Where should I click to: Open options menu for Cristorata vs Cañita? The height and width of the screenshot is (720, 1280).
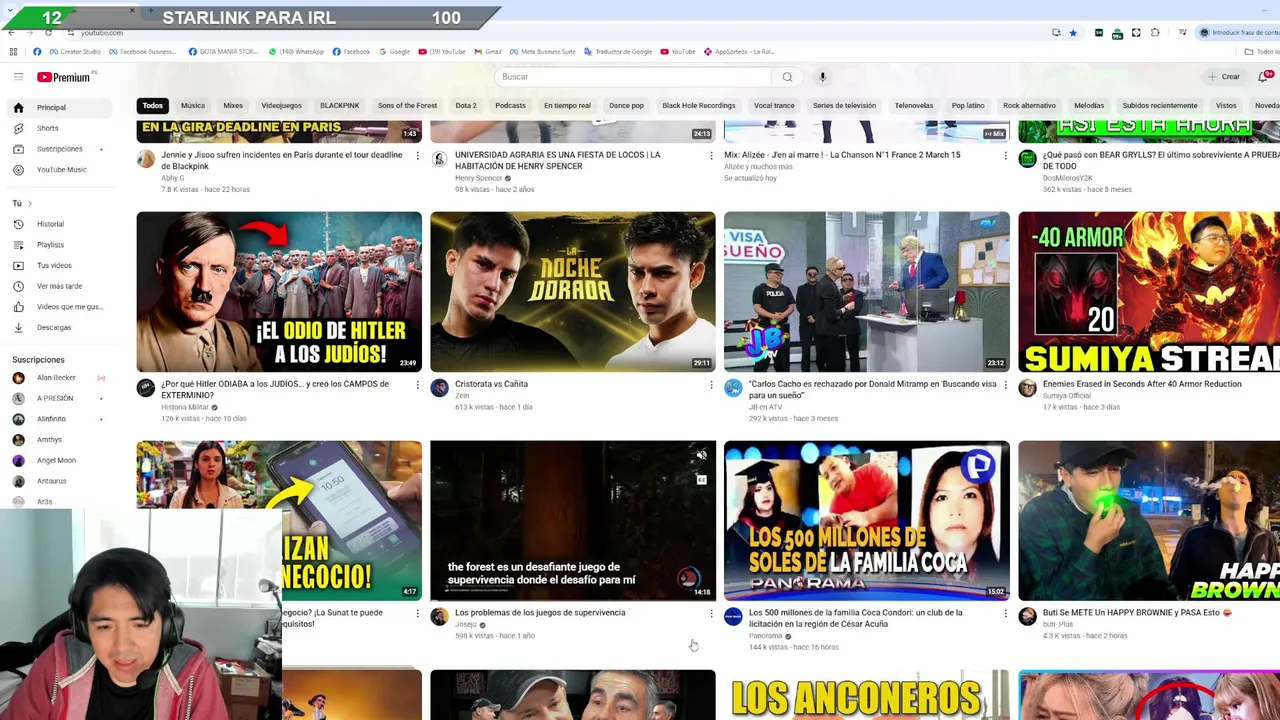point(711,385)
